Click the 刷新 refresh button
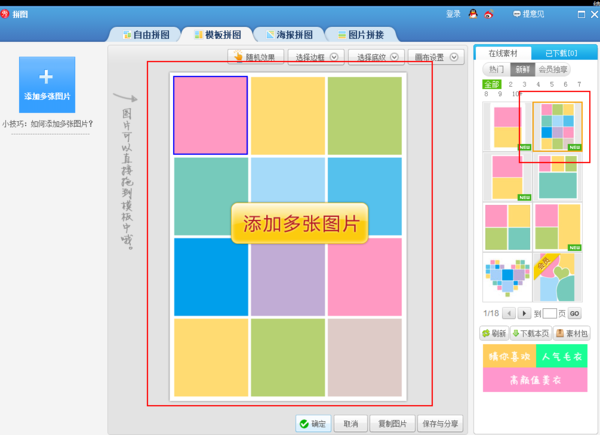The width and height of the screenshot is (600, 435). coord(494,333)
